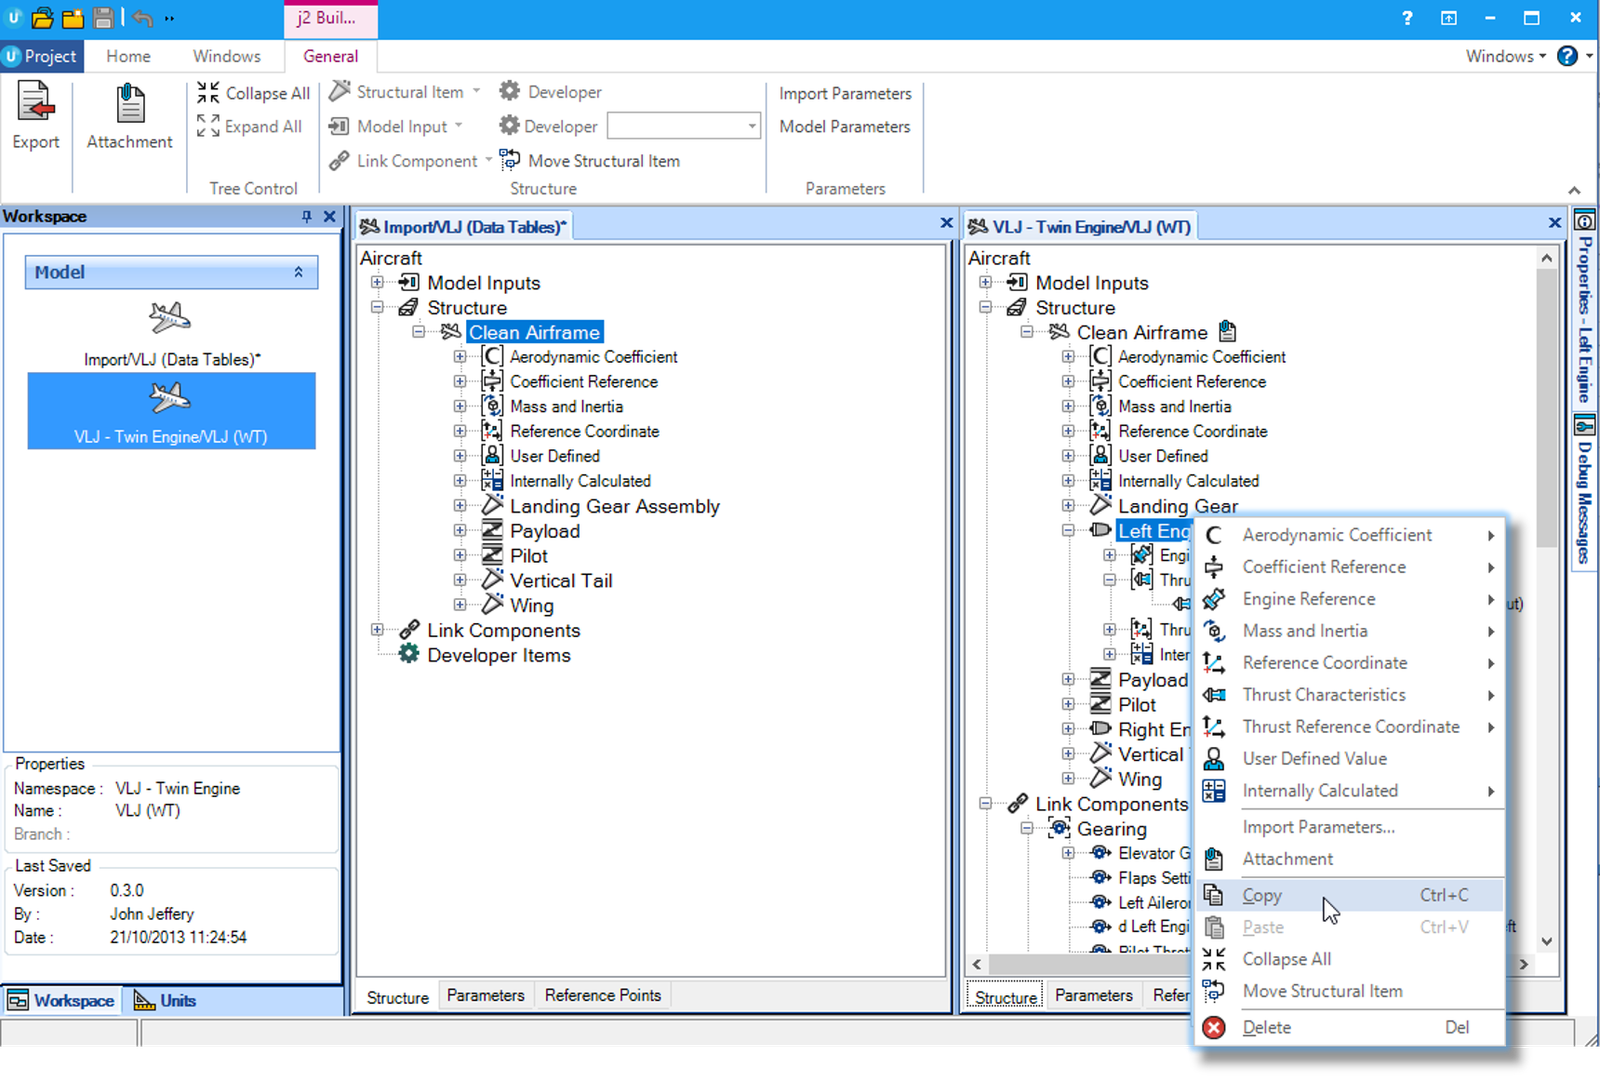Click the Export icon in ribbon
This screenshot has height=1079, width=1600.
pyautogui.click(x=35, y=102)
